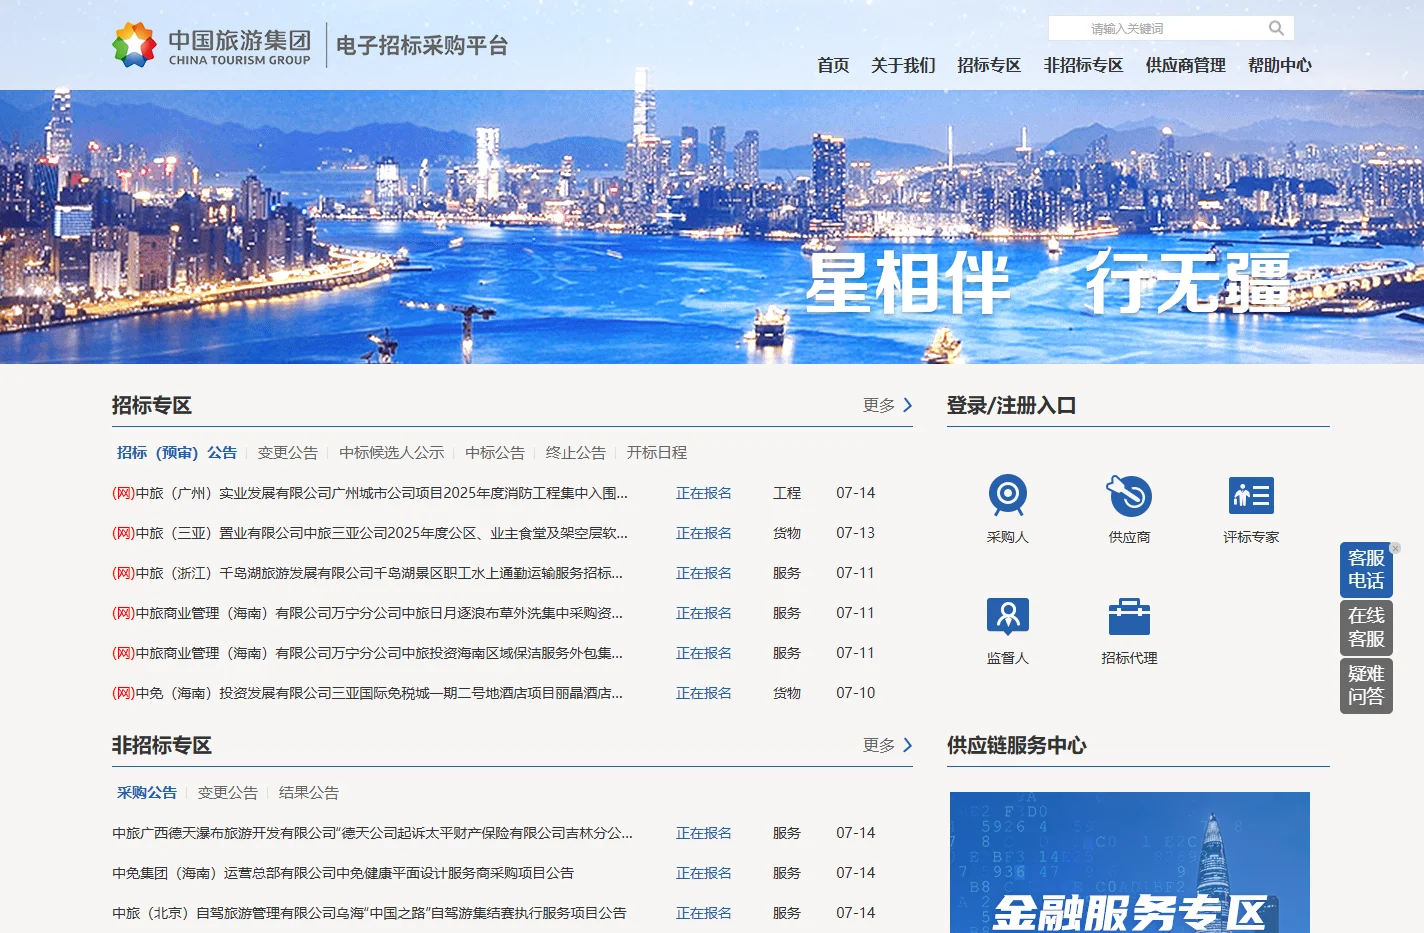Open the 采购人 login icon
1424x933 pixels.
pos(1008,495)
